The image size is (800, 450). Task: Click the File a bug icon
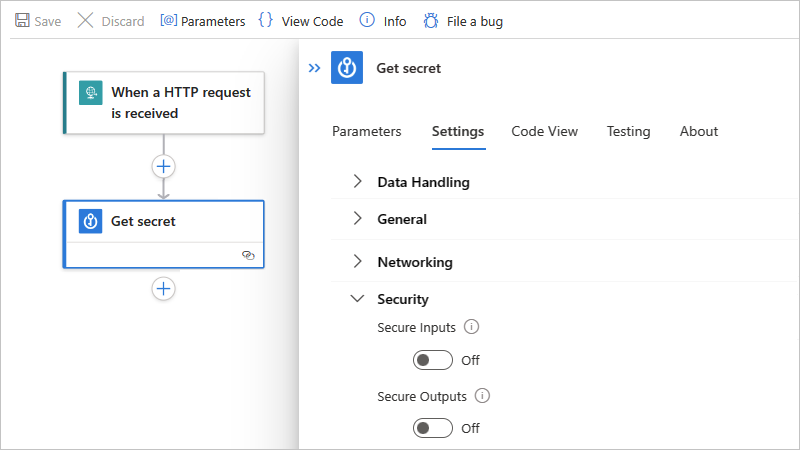[431, 21]
